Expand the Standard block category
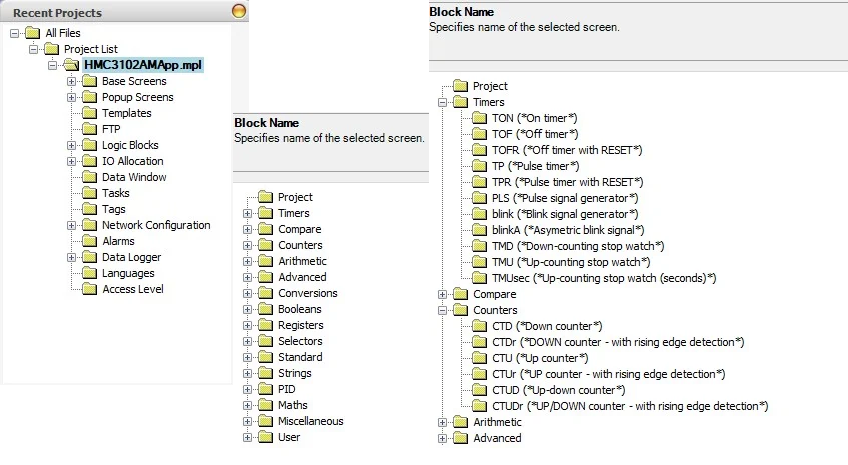The image size is (848, 465). 247,357
